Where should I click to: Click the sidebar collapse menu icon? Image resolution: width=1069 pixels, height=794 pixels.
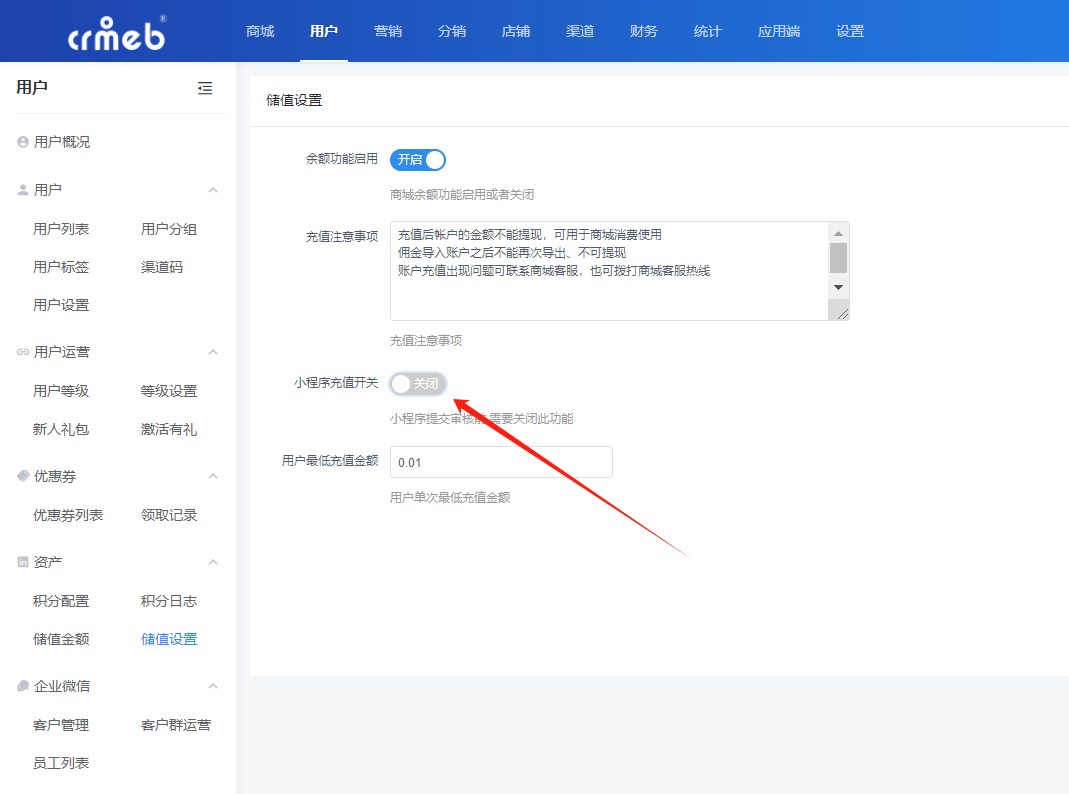[205, 88]
